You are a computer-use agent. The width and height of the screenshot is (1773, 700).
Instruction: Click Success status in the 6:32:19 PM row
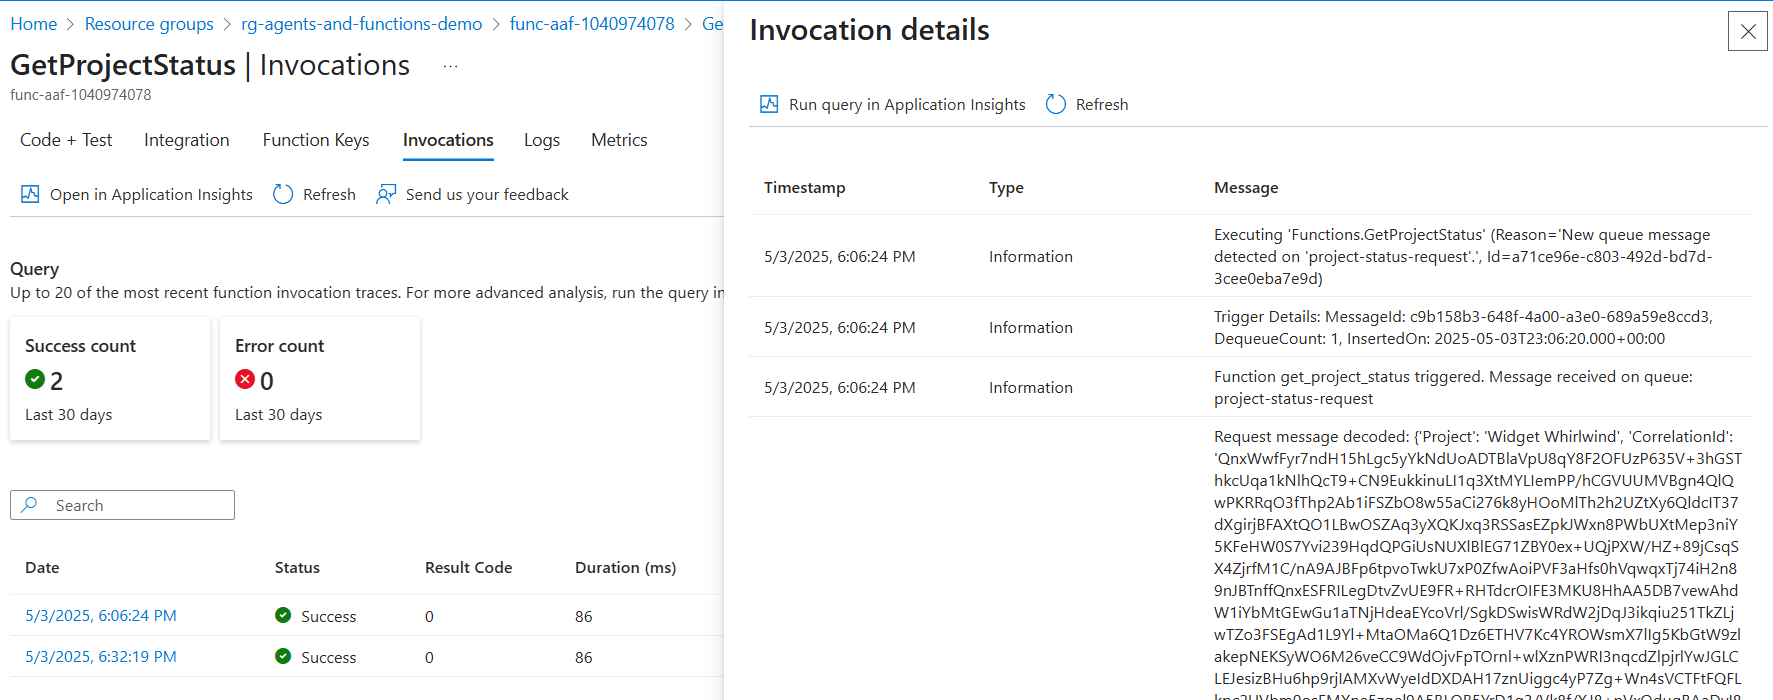point(328,657)
